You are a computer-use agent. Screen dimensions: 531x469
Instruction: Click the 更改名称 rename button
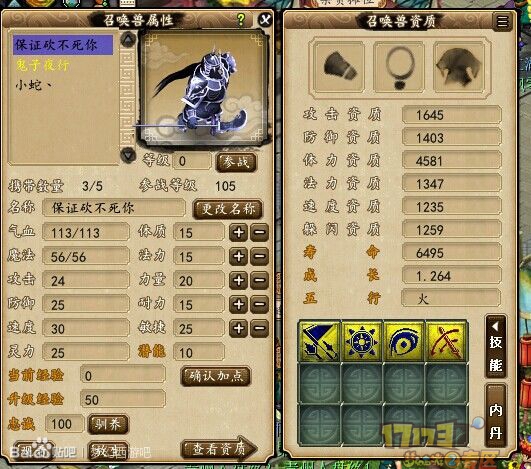[228, 209]
